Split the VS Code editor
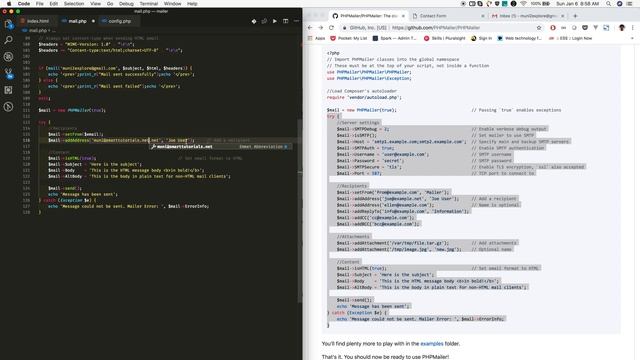 tap(286, 21)
